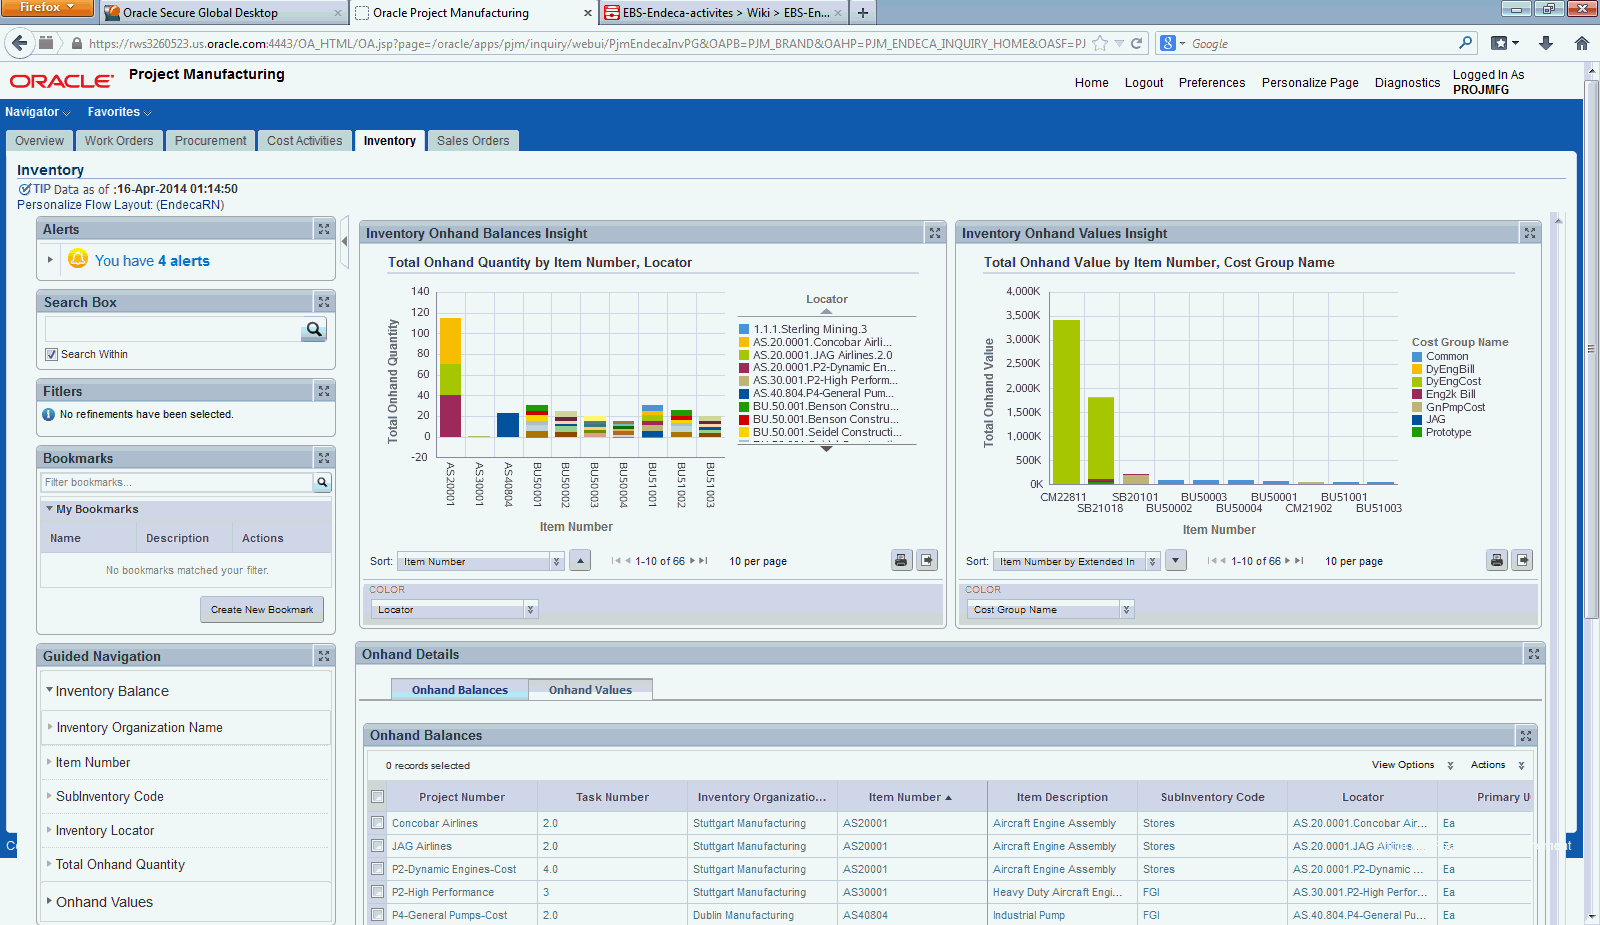The image size is (1600, 925).
Task: Open a new Firefox tab
Action: pyautogui.click(x=863, y=13)
